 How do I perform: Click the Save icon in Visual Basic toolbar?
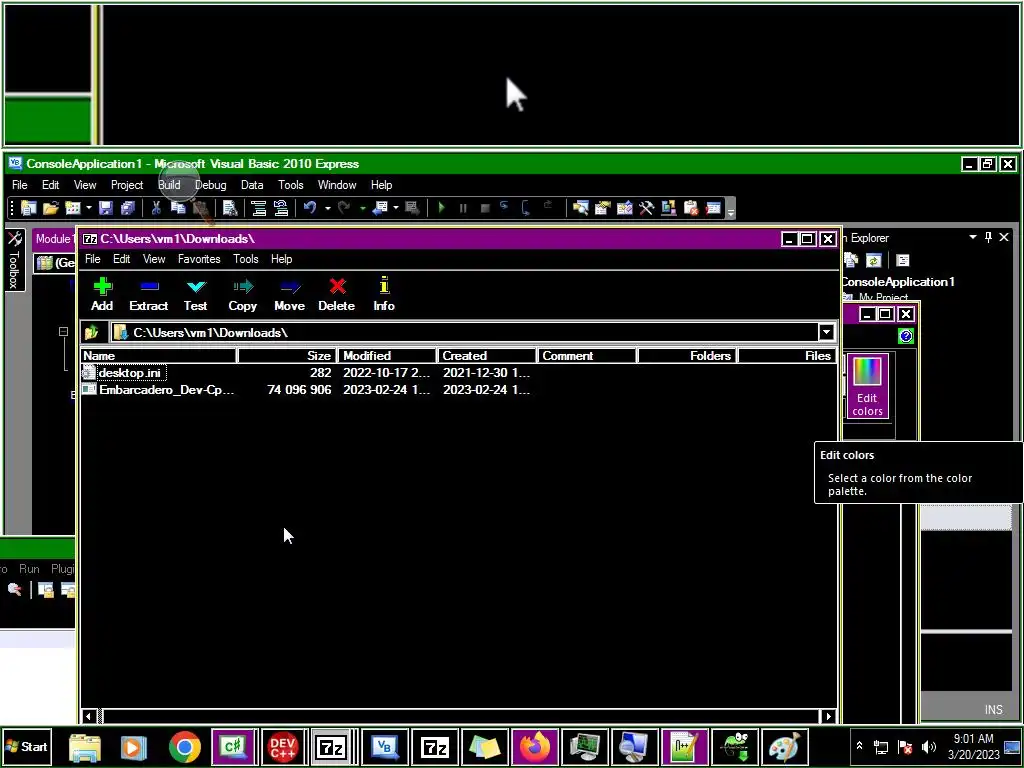106,208
